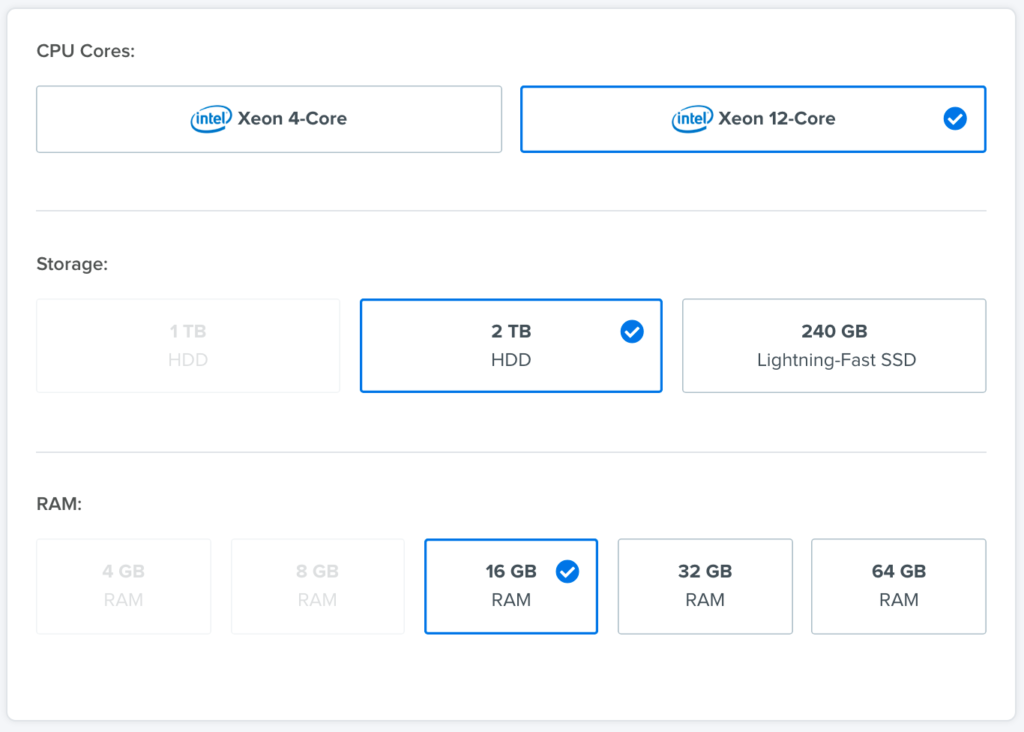Select the Xeon 4-Core CPU option
The width and height of the screenshot is (1024, 732).
[269, 119]
